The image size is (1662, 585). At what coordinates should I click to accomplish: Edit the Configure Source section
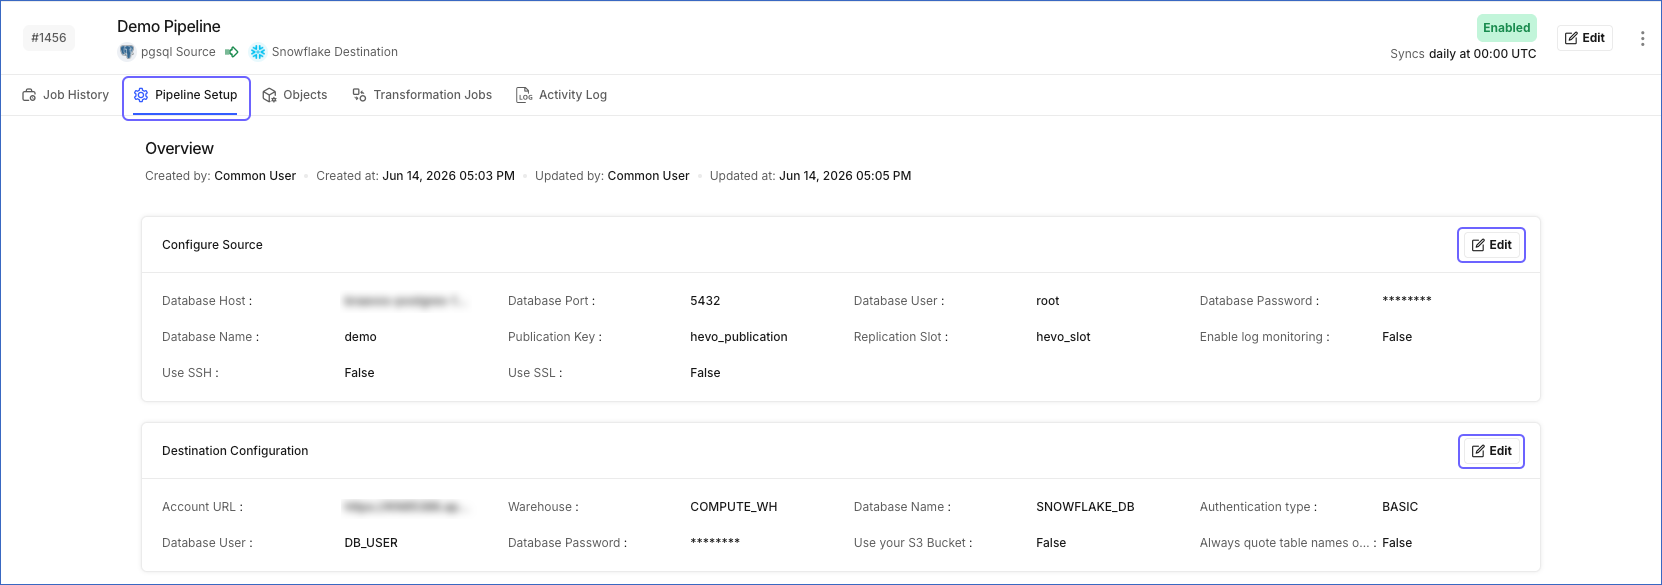click(1491, 245)
